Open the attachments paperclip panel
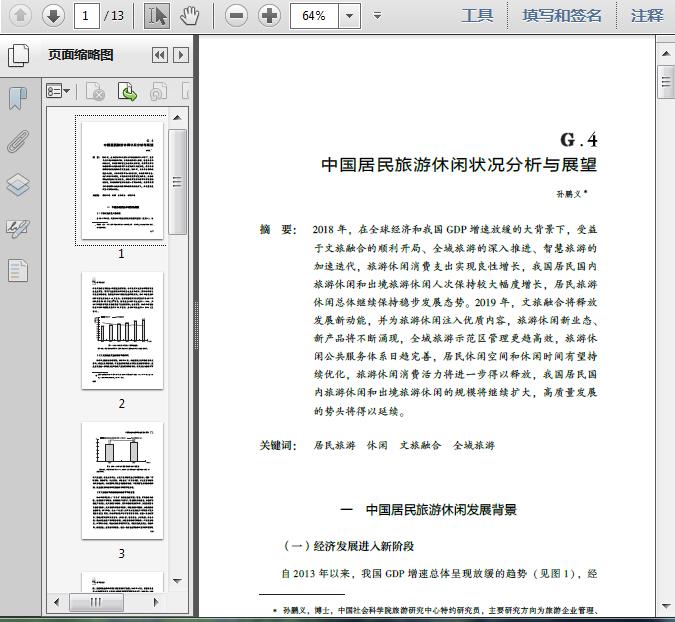This screenshot has height=622, width=675. point(18,141)
